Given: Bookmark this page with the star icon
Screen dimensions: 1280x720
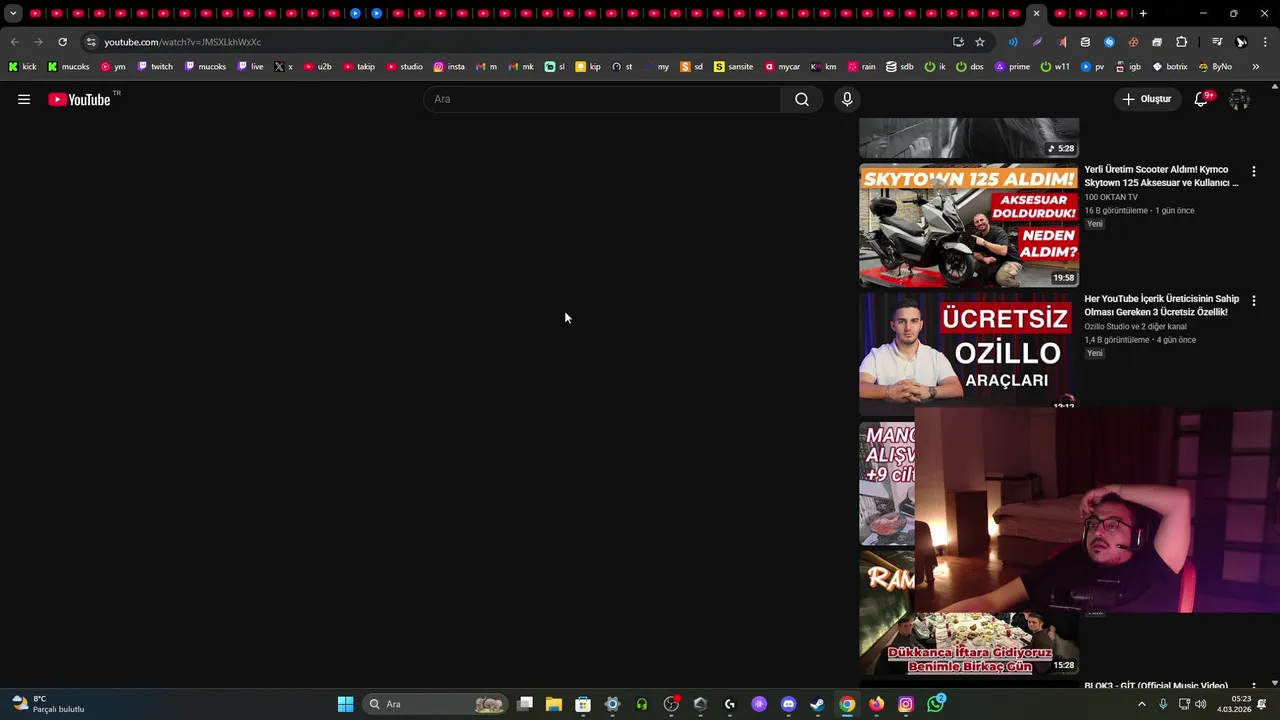Looking at the screenshot, I should (980, 42).
